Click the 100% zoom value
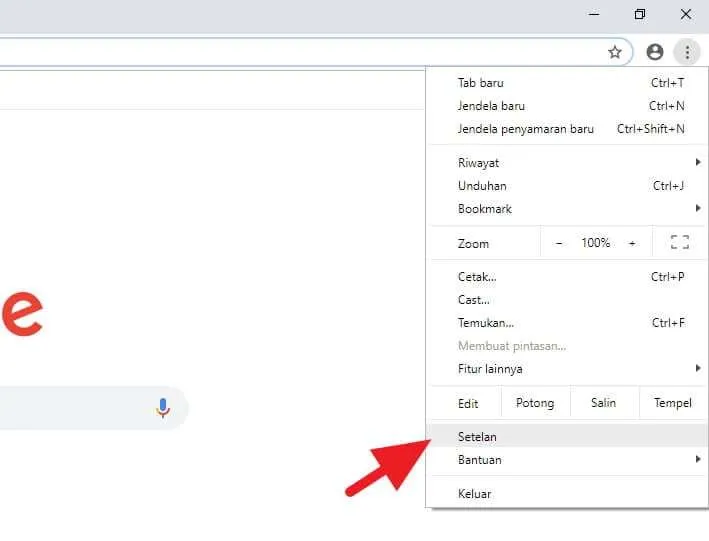 pos(596,243)
